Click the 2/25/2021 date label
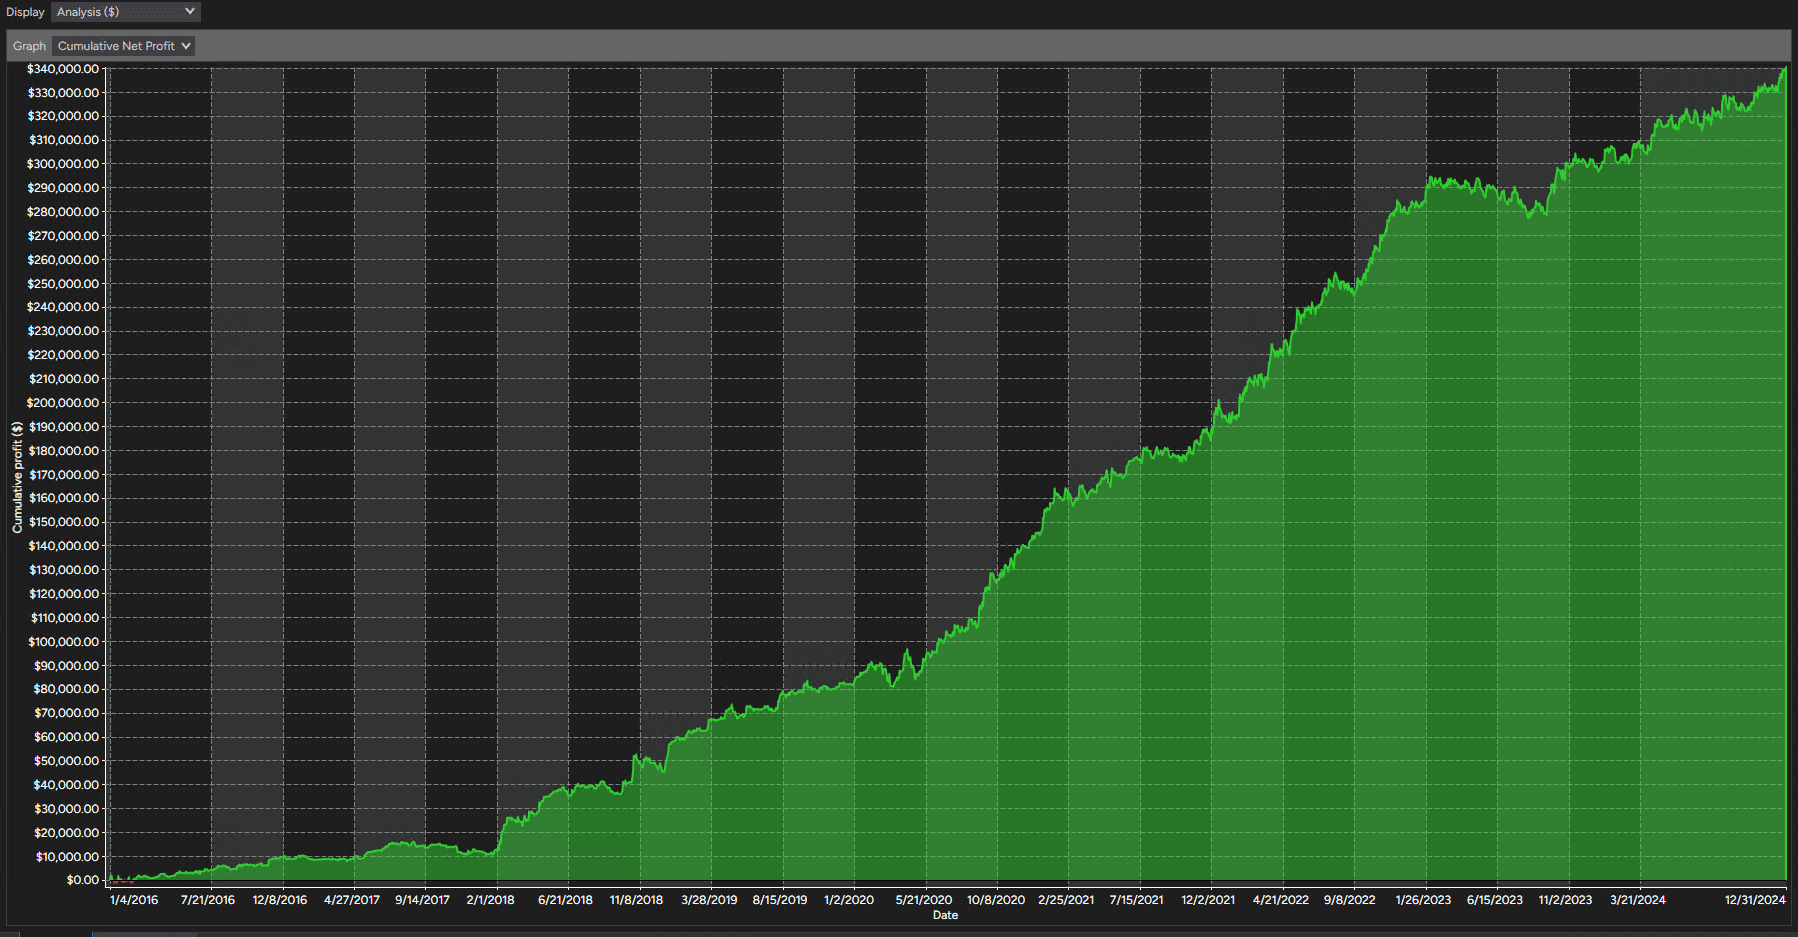 (x=1066, y=900)
